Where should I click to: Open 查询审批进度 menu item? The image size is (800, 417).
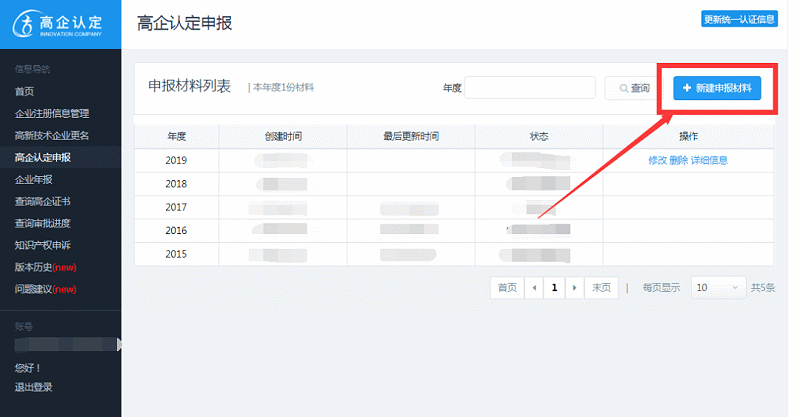point(43,223)
